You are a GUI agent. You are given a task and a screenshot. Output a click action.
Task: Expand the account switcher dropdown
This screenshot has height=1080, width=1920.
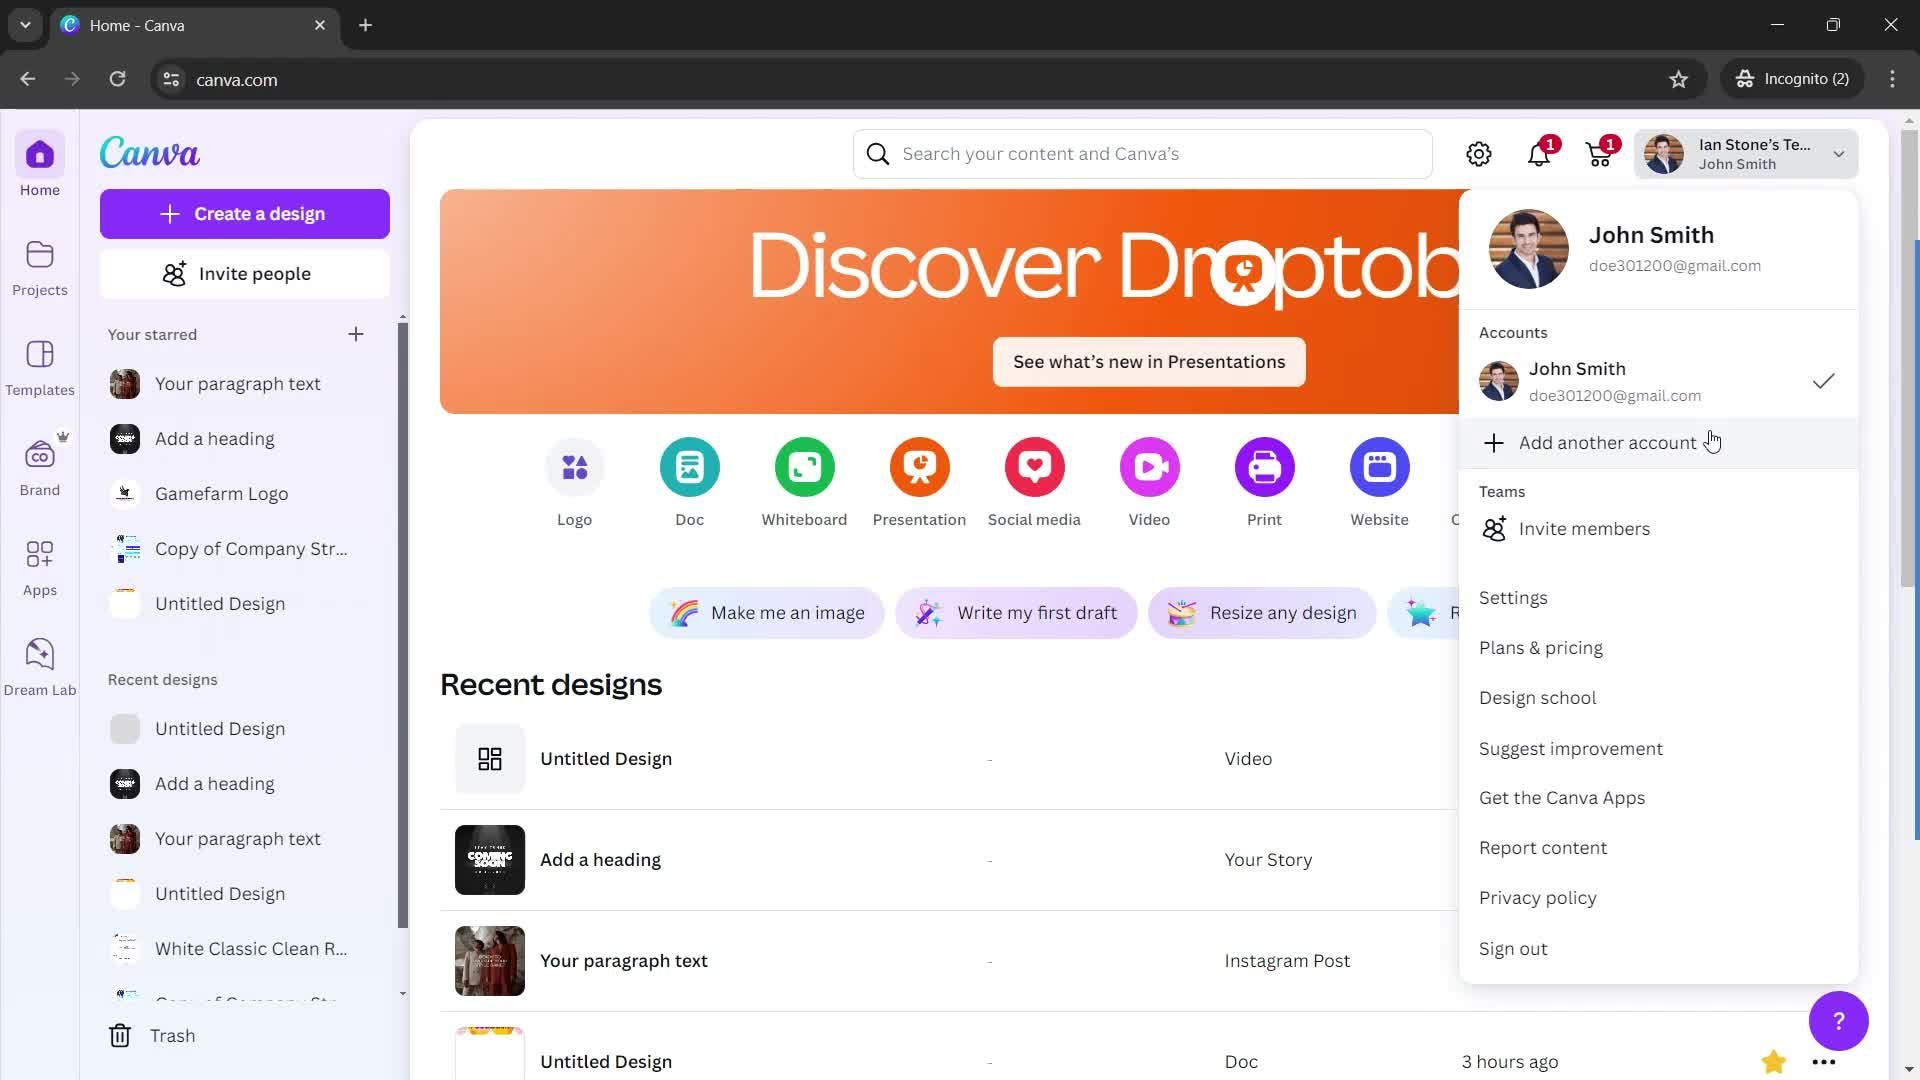click(1747, 154)
